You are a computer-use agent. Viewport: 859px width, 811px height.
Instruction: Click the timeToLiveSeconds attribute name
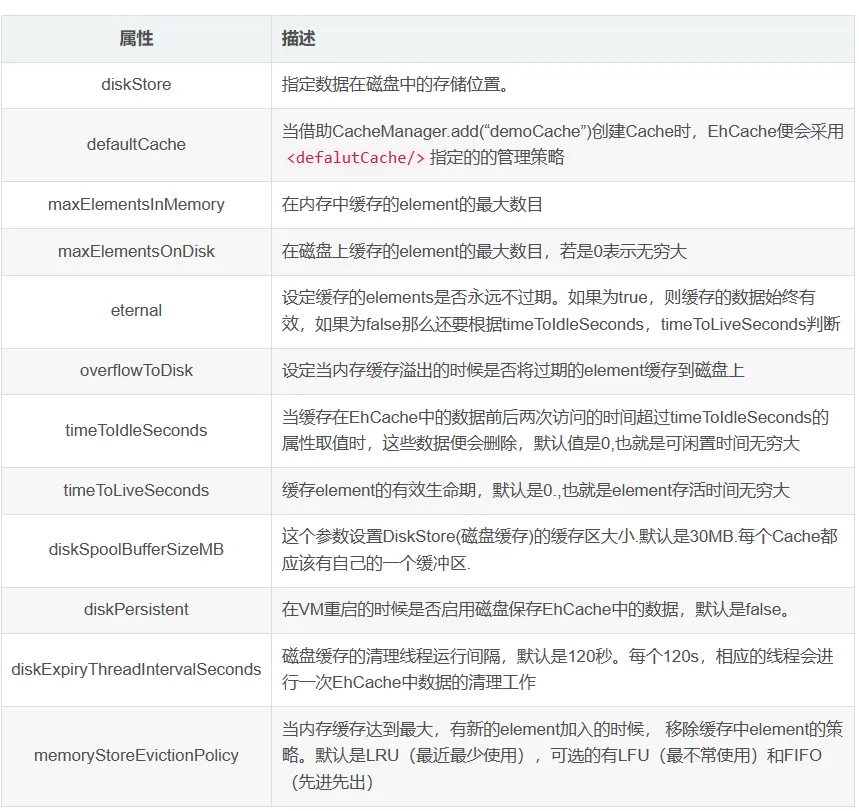pyautogui.click(x=136, y=490)
